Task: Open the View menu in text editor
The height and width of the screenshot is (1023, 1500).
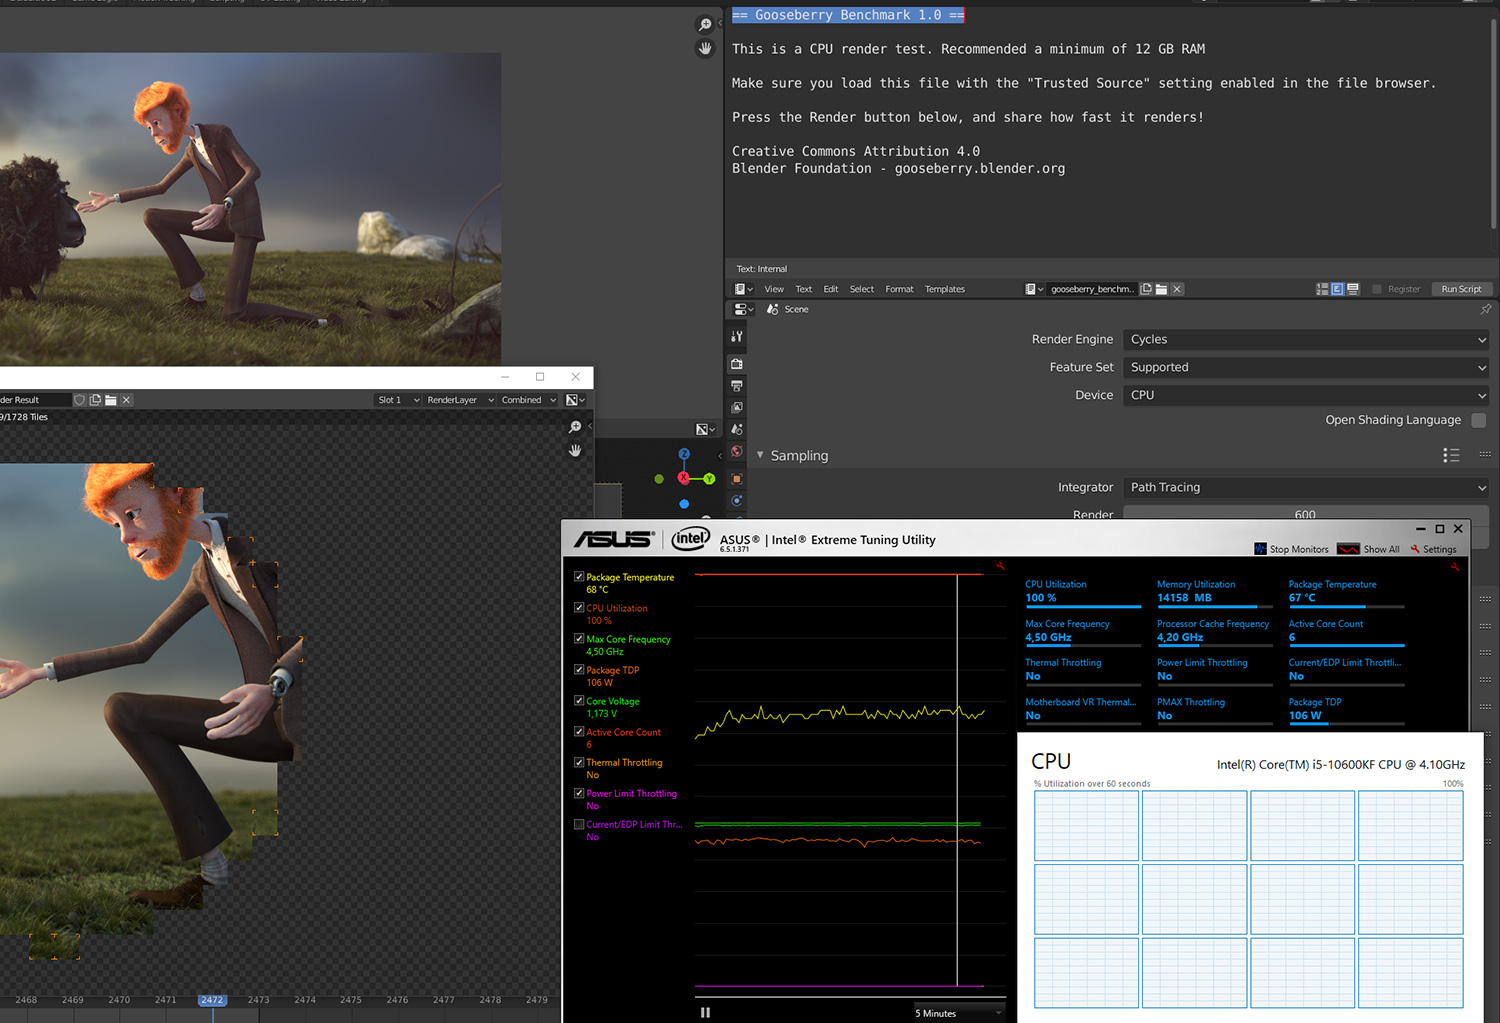Action: pos(774,289)
